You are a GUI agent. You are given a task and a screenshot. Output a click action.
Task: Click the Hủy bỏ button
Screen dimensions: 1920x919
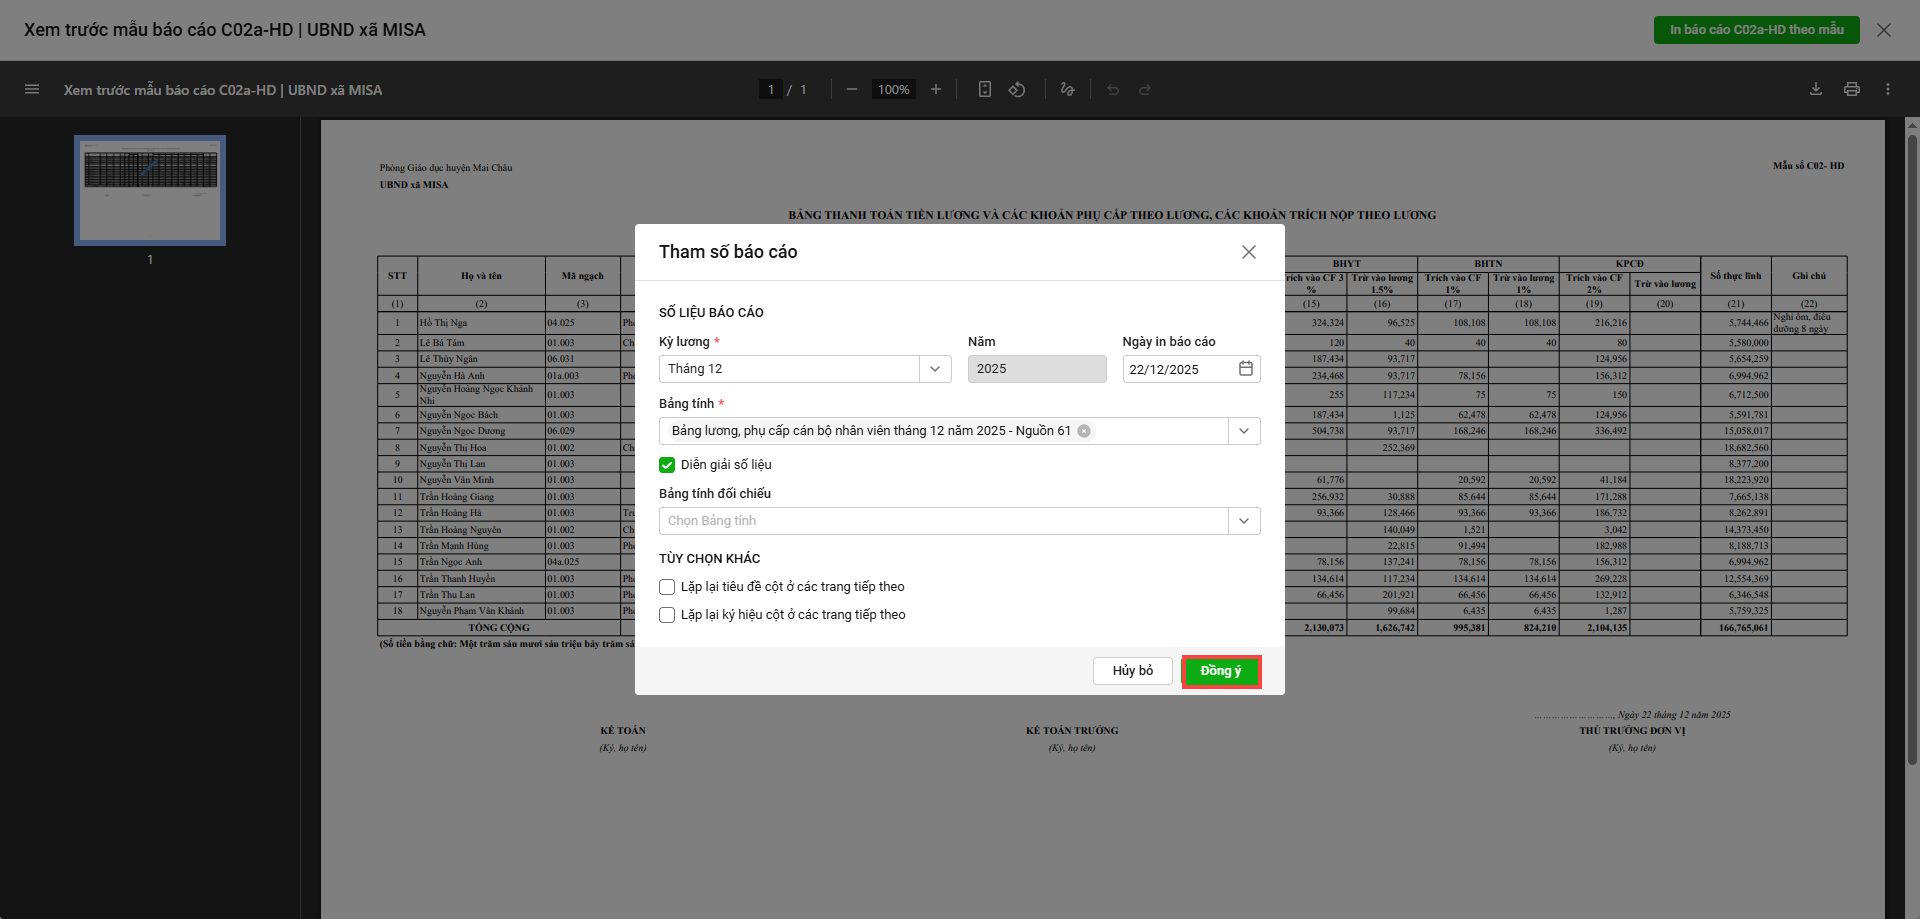[x=1132, y=671]
